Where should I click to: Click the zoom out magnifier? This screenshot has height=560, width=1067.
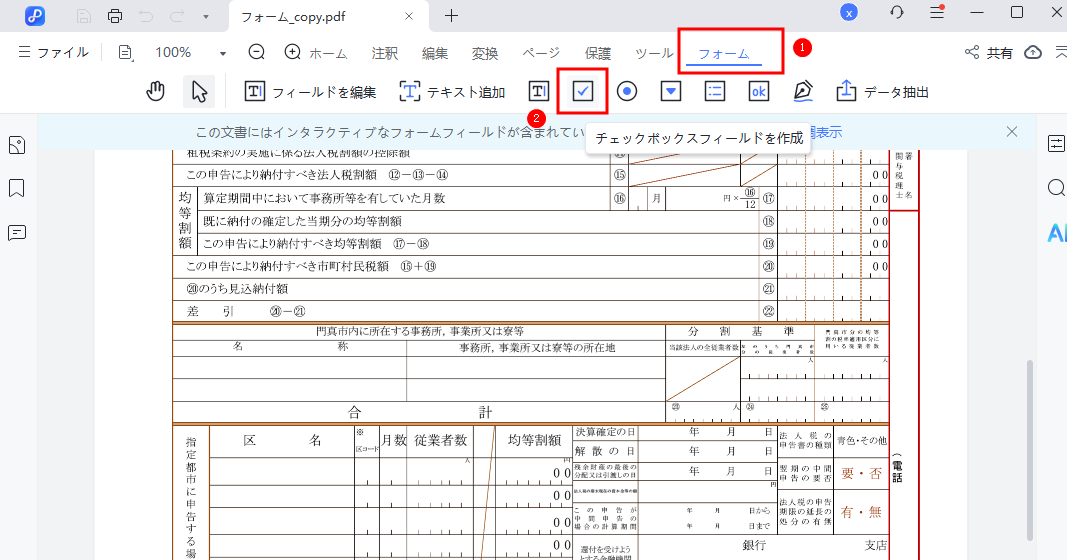257,52
